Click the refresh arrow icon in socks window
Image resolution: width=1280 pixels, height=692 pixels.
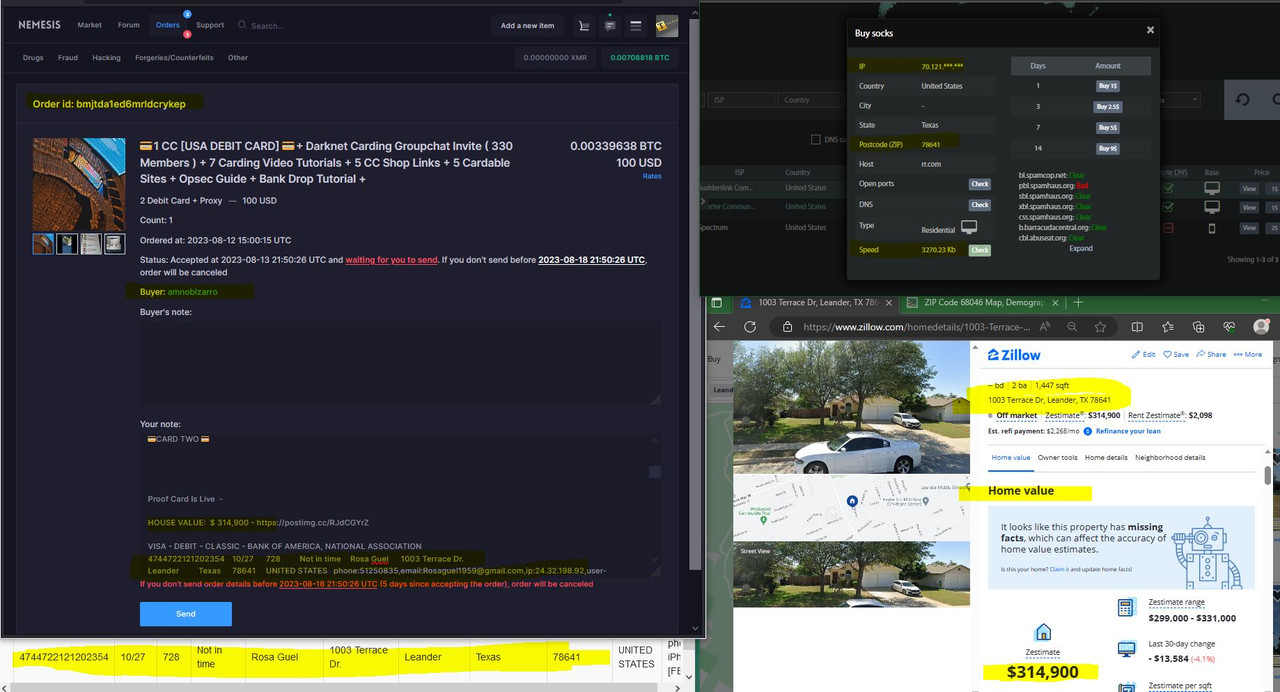pyautogui.click(x=1242, y=100)
